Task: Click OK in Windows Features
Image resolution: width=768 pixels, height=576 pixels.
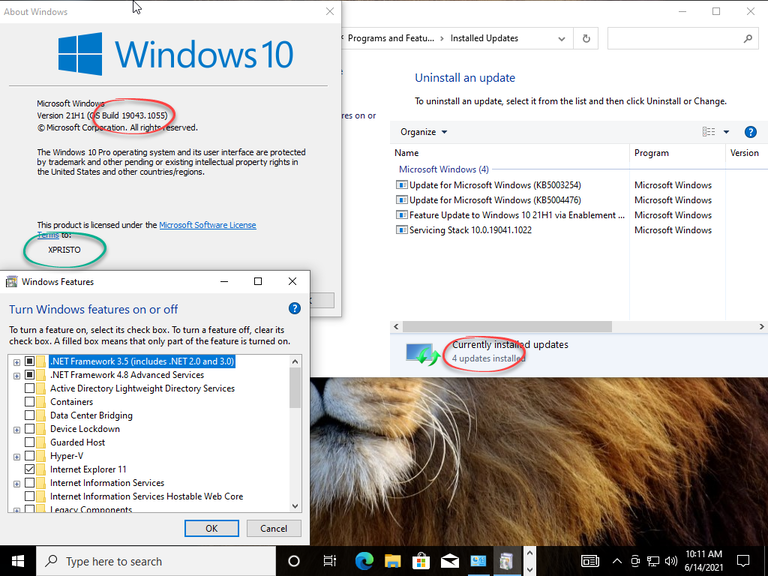Action: click(x=212, y=528)
